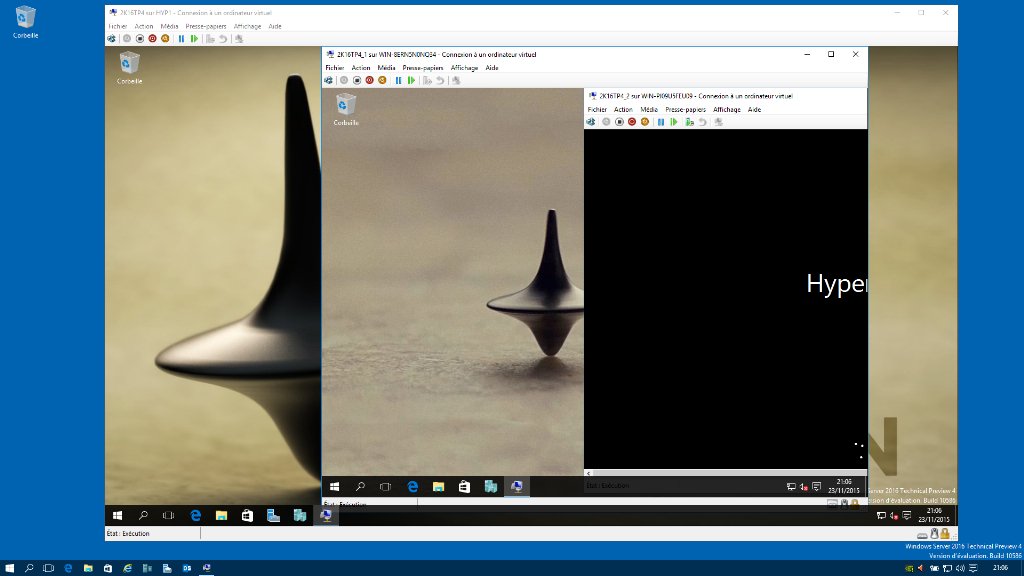Create checkpoint in 2K16TP4_2 window toolbar
The image size is (1024, 576).
coord(690,122)
